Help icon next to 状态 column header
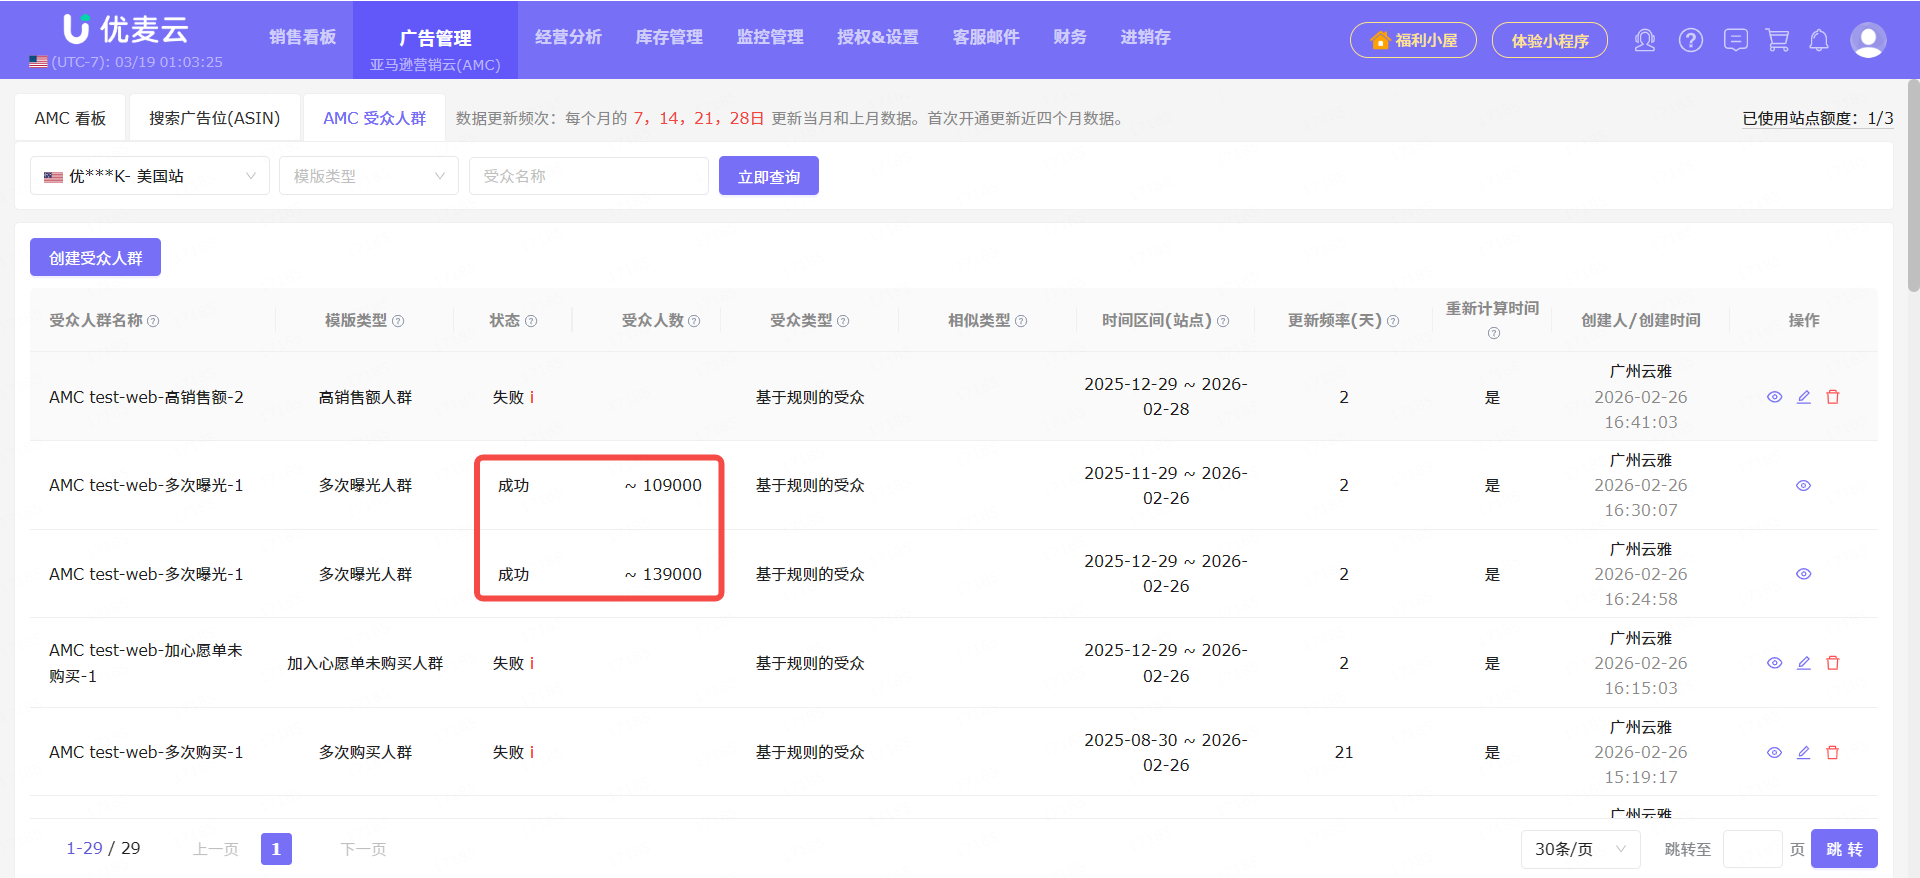The image size is (1920, 878). click(531, 321)
